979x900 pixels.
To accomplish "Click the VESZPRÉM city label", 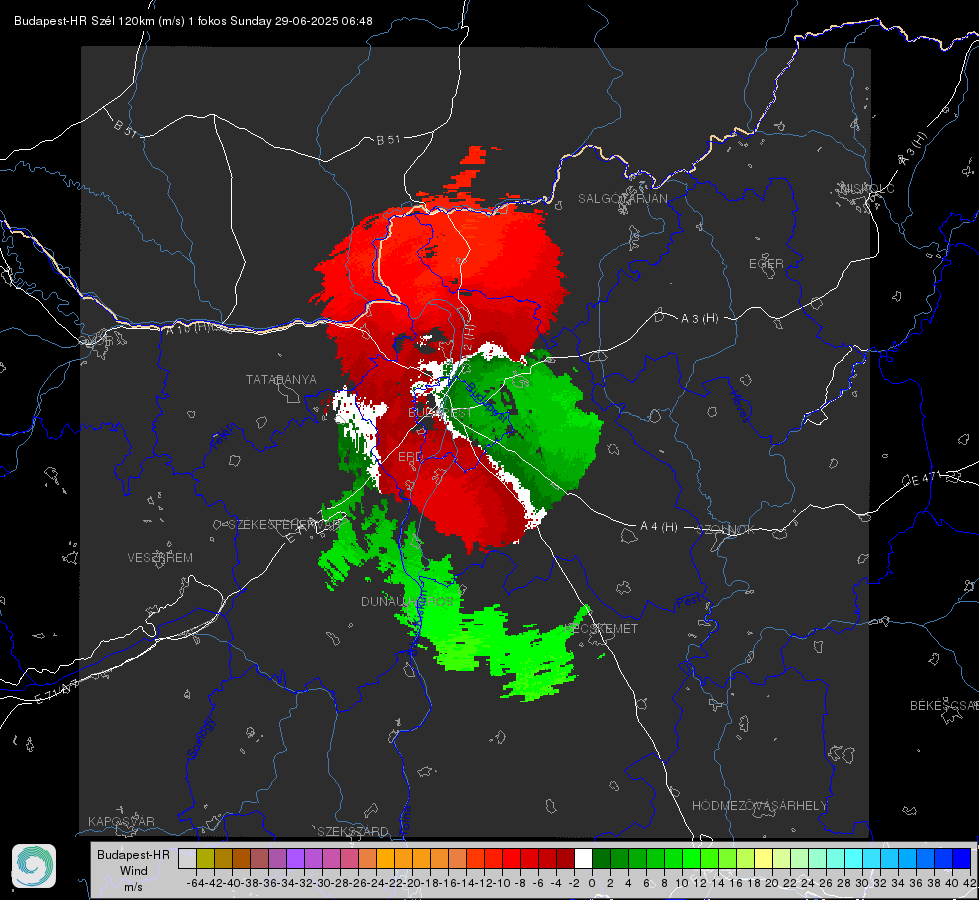I will pyautogui.click(x=160, y=557).
